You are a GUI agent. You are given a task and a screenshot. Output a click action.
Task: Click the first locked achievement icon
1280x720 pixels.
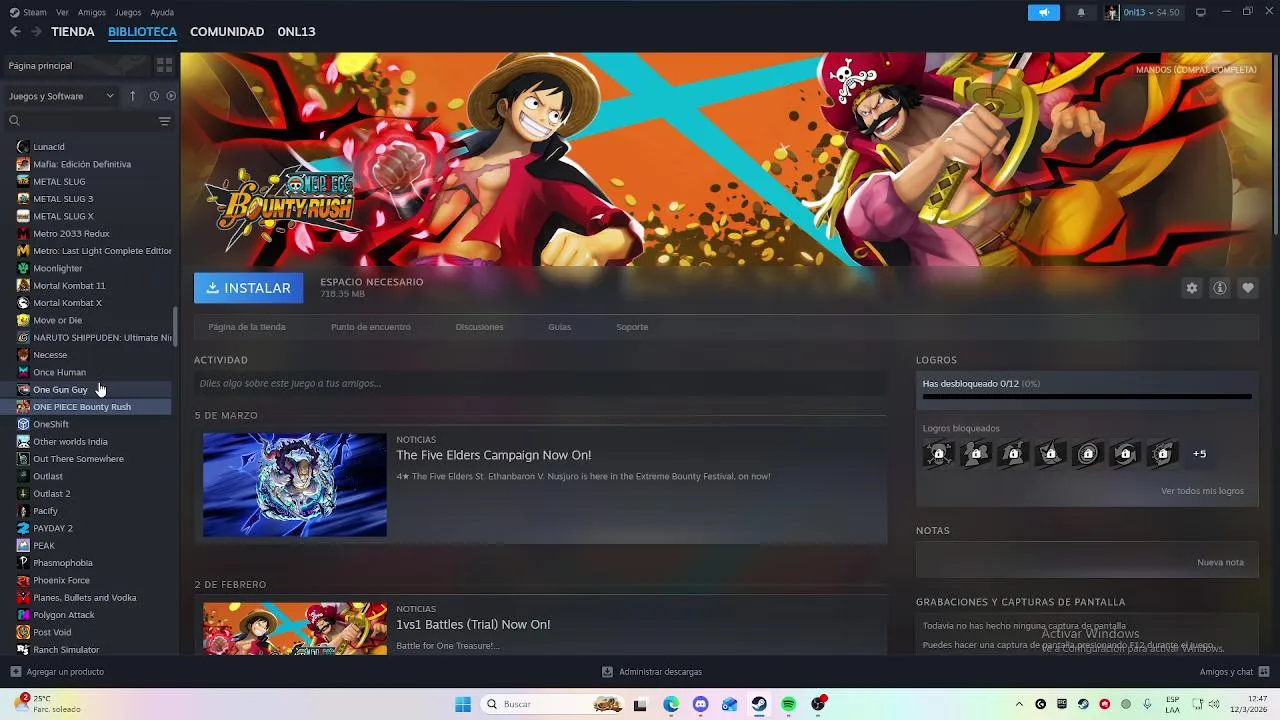938,454
